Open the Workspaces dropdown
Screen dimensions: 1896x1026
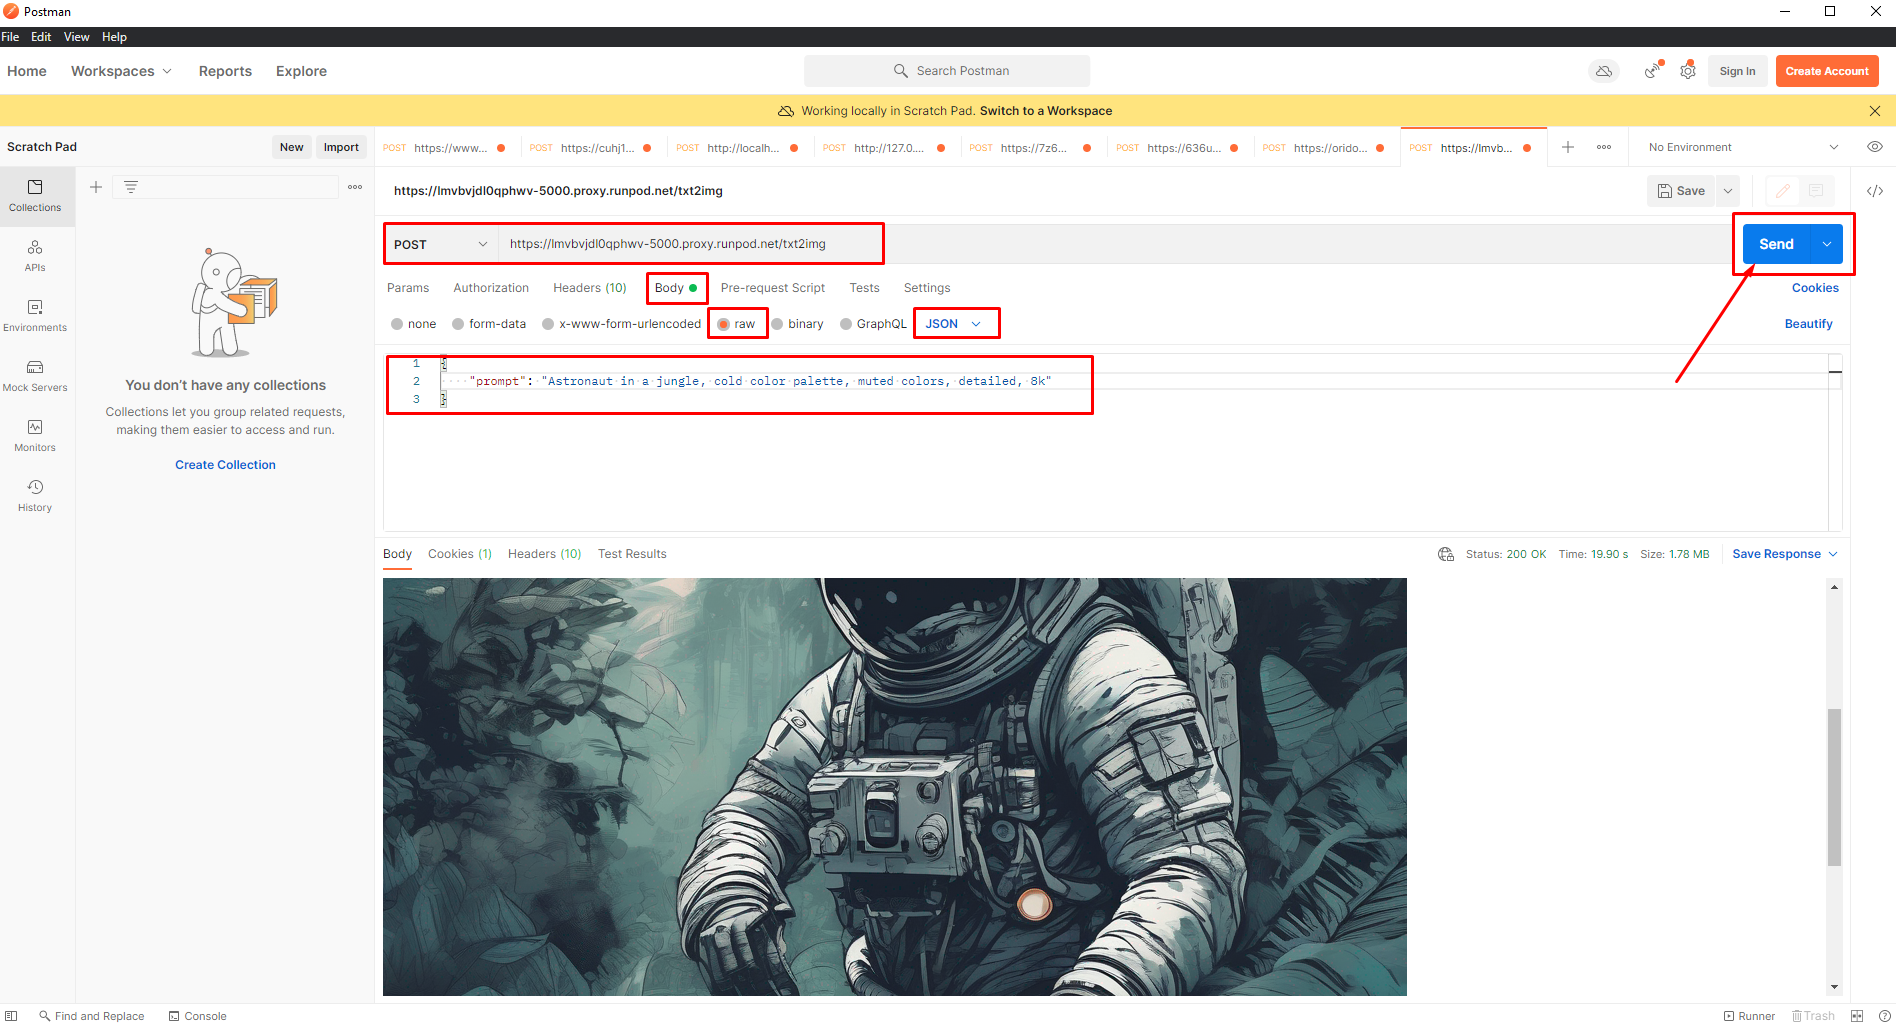pos(121,71)
